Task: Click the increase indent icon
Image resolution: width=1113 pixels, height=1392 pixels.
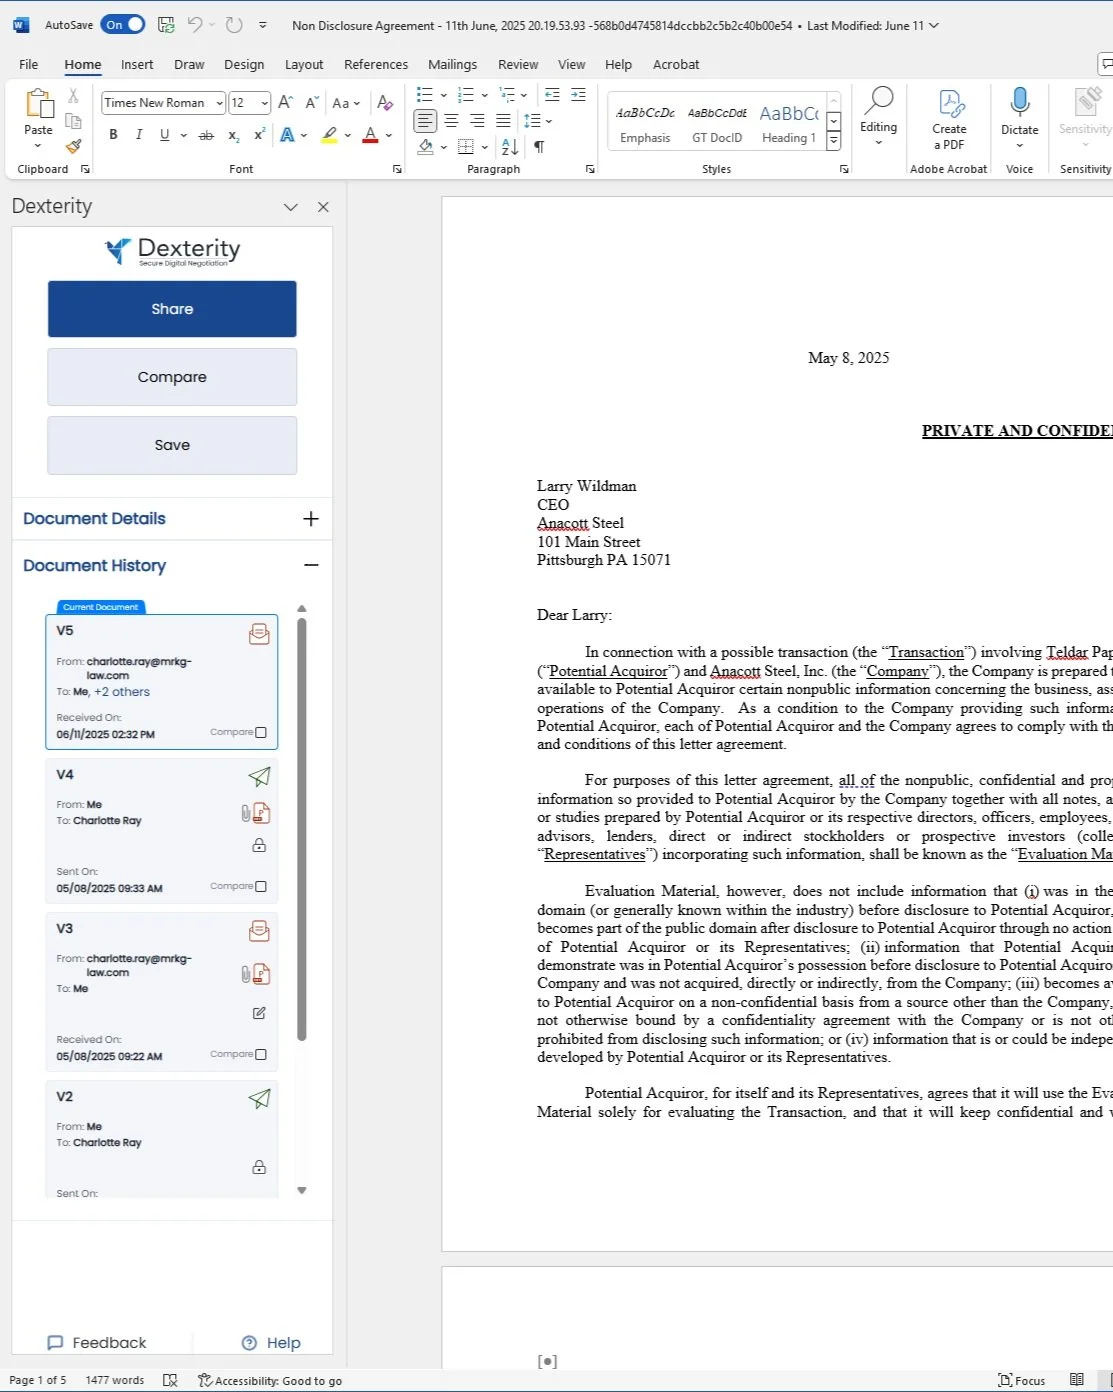Action: coord(578,95)
